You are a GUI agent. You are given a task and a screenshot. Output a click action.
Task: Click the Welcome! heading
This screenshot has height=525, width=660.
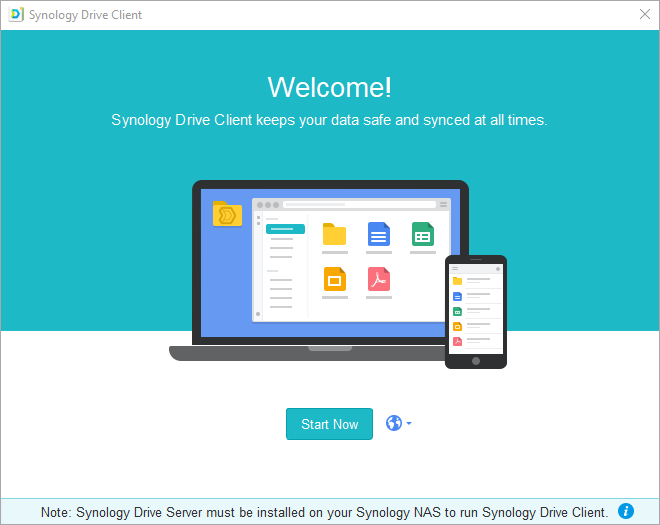(329, 87)
